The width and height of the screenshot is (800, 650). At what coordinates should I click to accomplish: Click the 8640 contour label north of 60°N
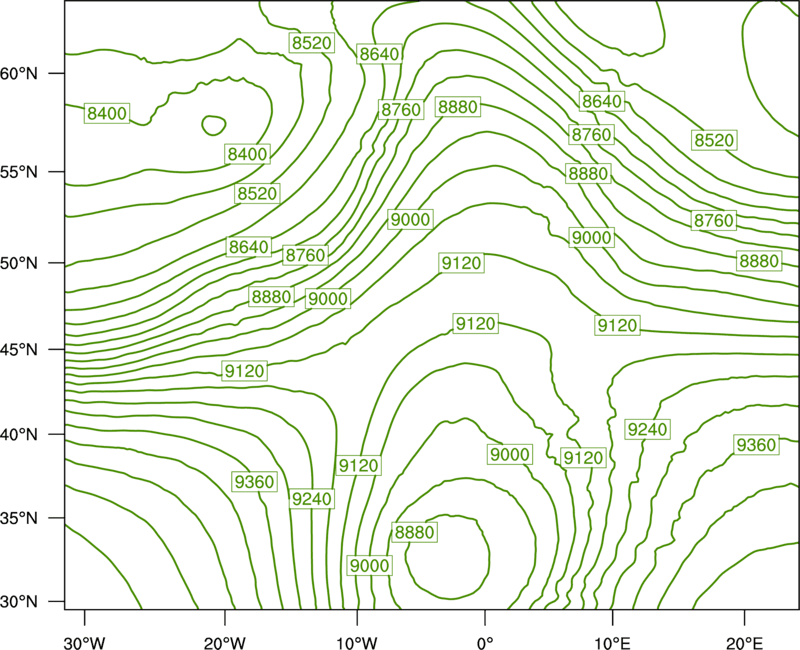tap(379, 54)
